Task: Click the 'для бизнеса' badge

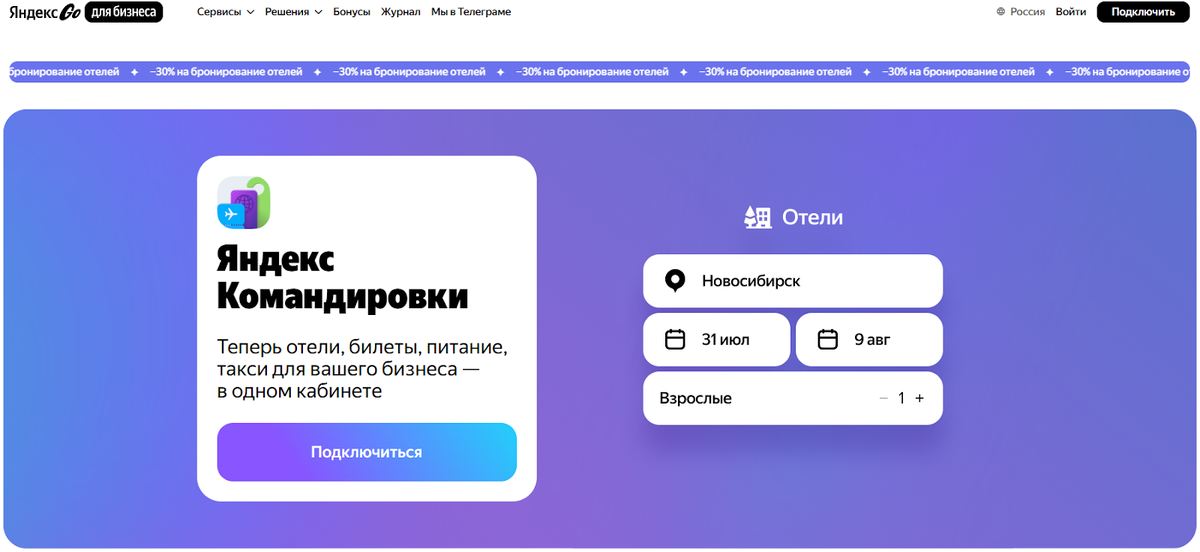Action: (x=124, y=12)
